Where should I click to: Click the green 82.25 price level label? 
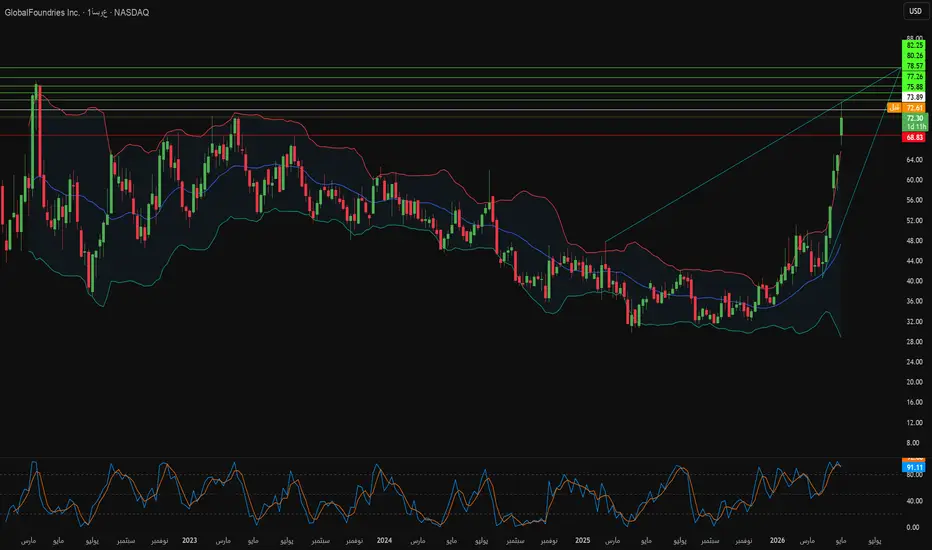[914, 45]
